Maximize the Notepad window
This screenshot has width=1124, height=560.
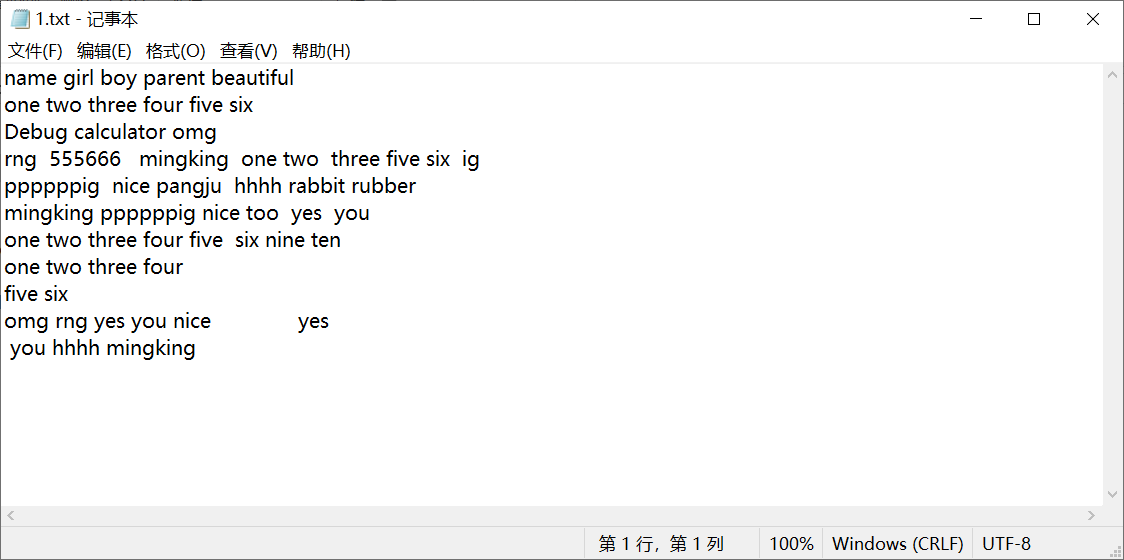[1034, 19]
